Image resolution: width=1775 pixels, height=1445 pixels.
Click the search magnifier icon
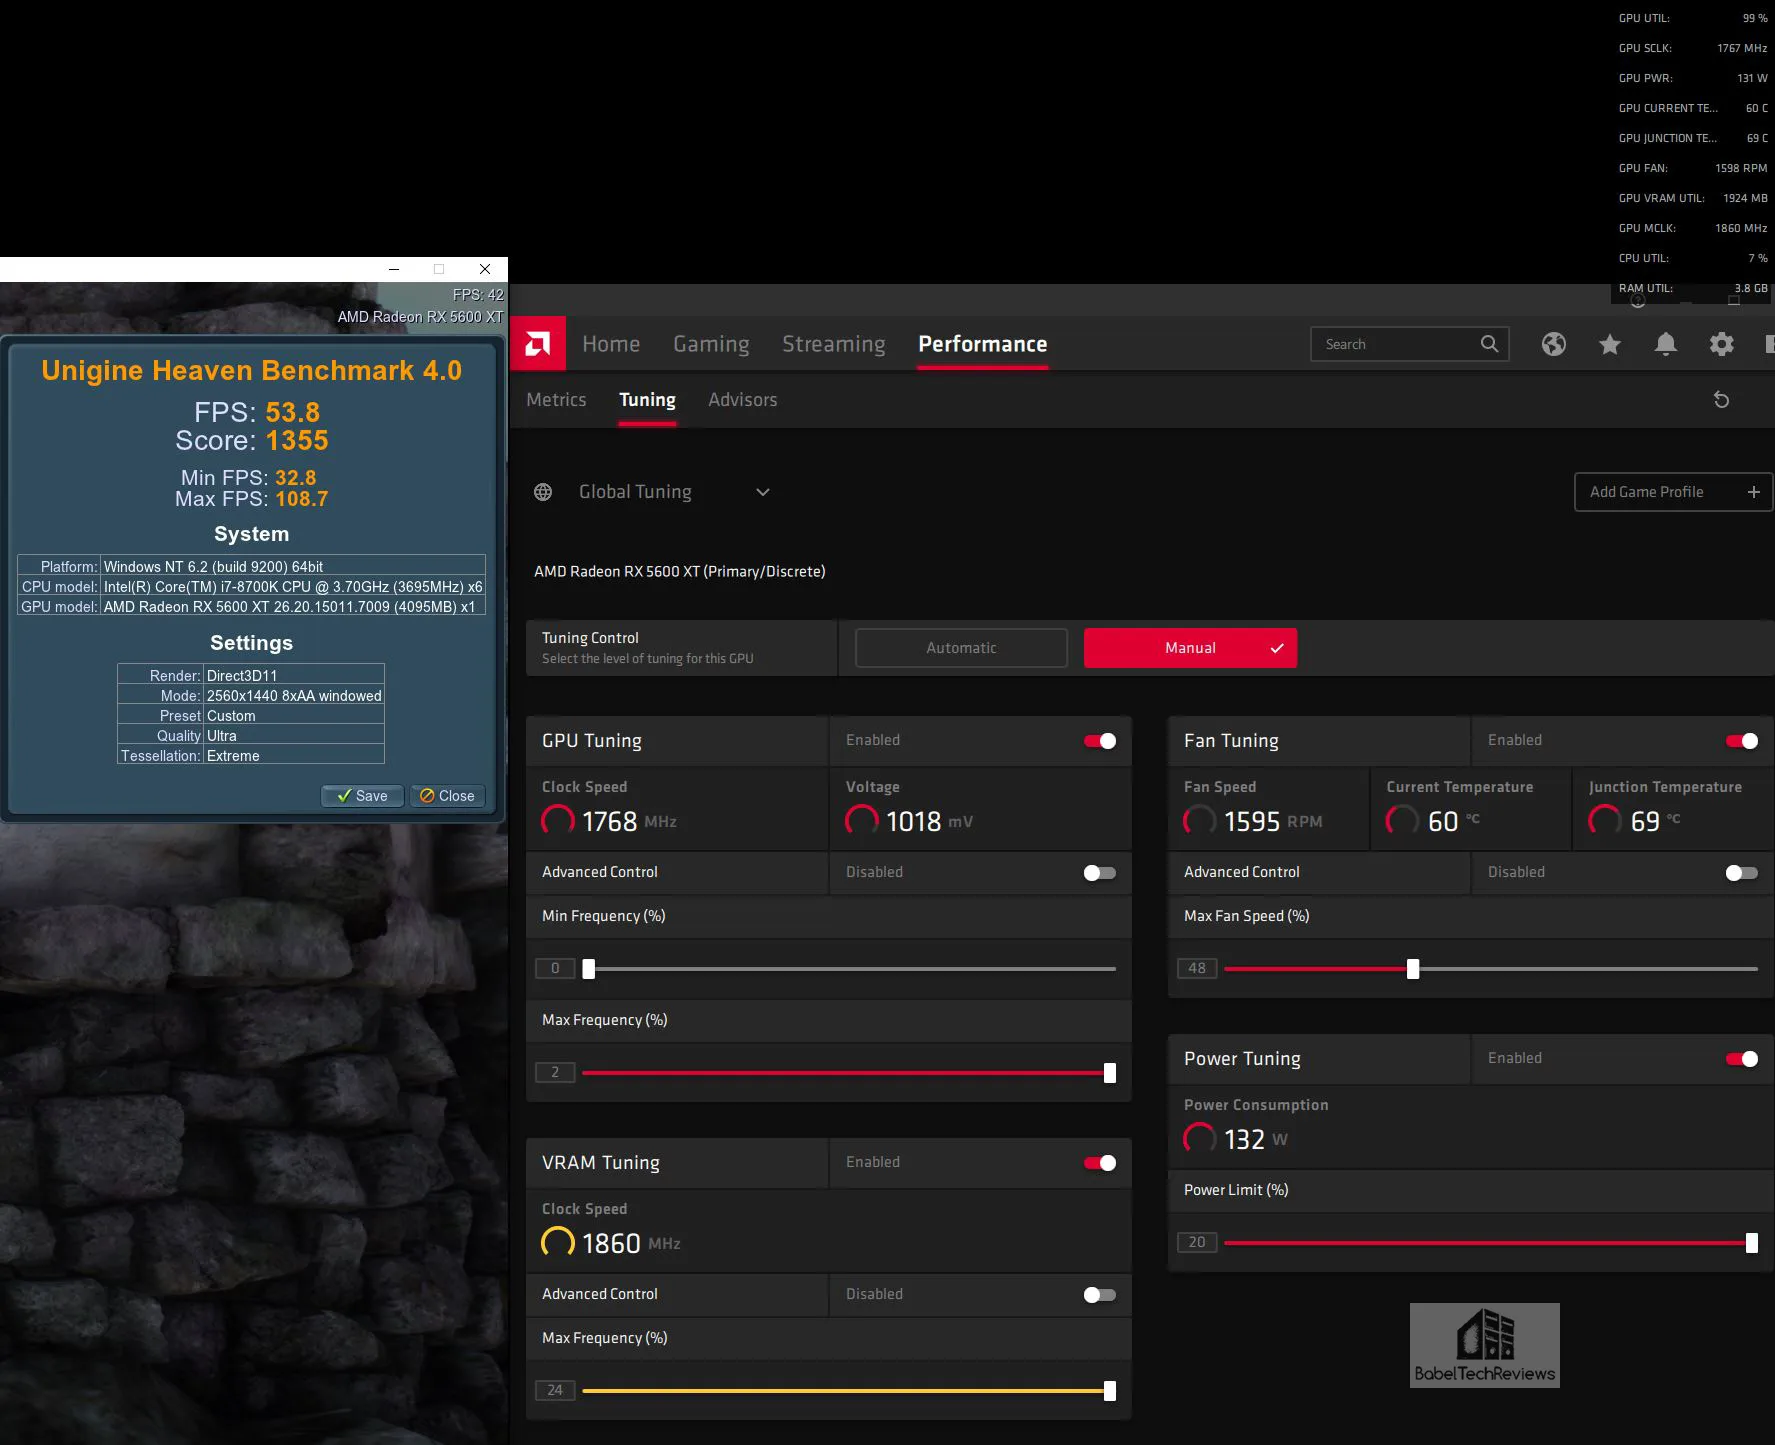pyautogui.click(x=1489, y=344)
